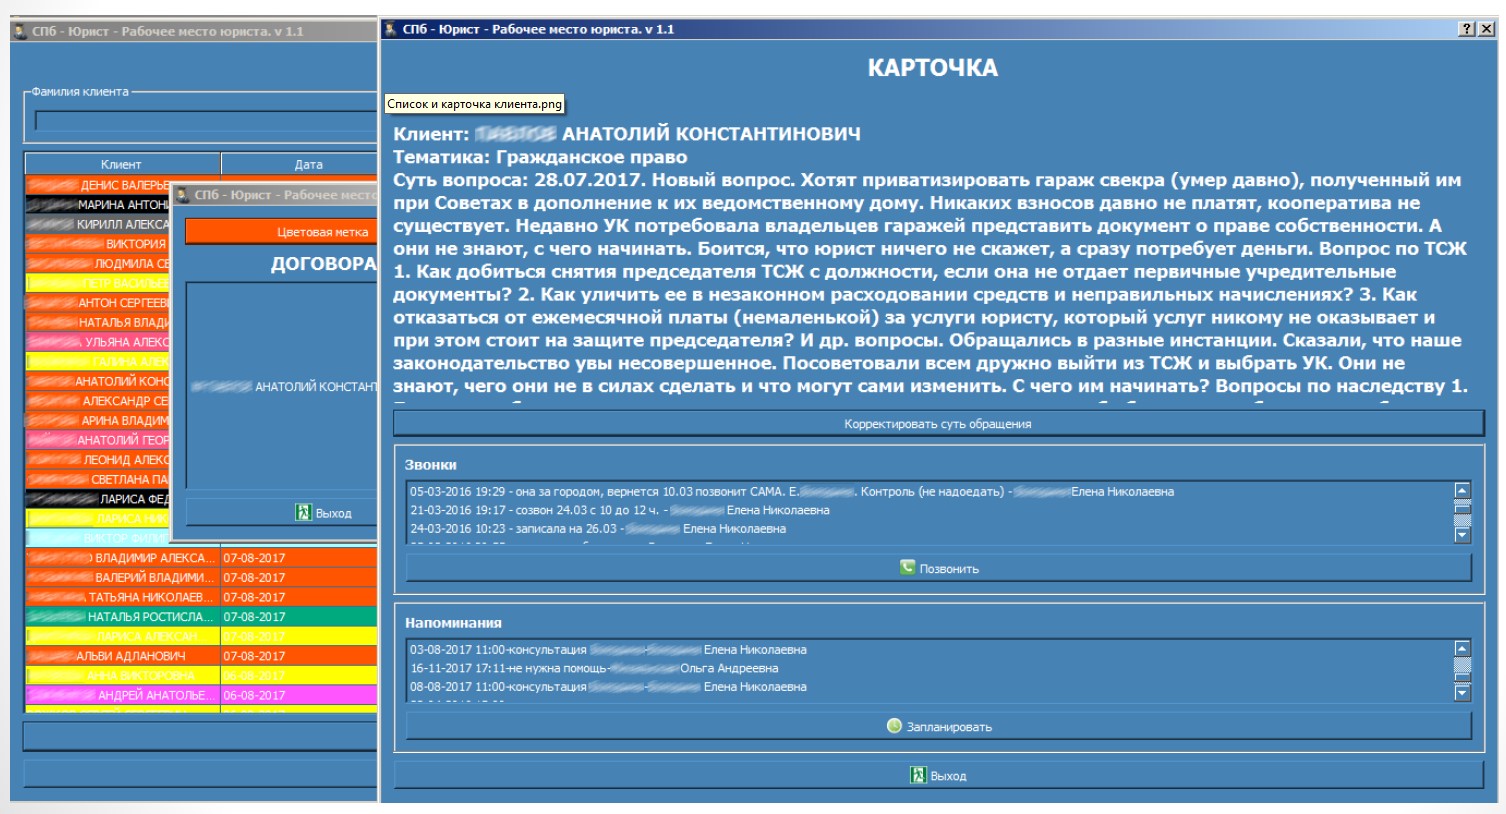
Task: Select call entry 24-03-2016 10:23
Action: click(598, 528)
